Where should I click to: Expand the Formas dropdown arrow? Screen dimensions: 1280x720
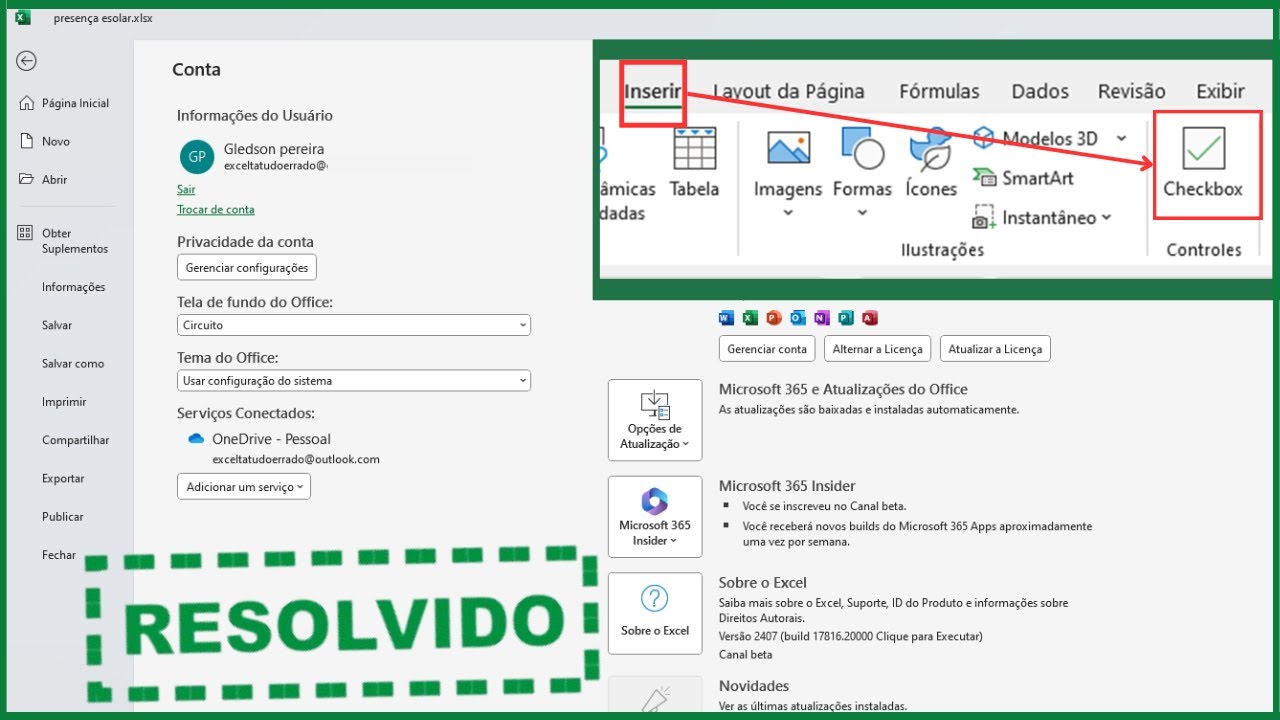[x=862, y=213]
